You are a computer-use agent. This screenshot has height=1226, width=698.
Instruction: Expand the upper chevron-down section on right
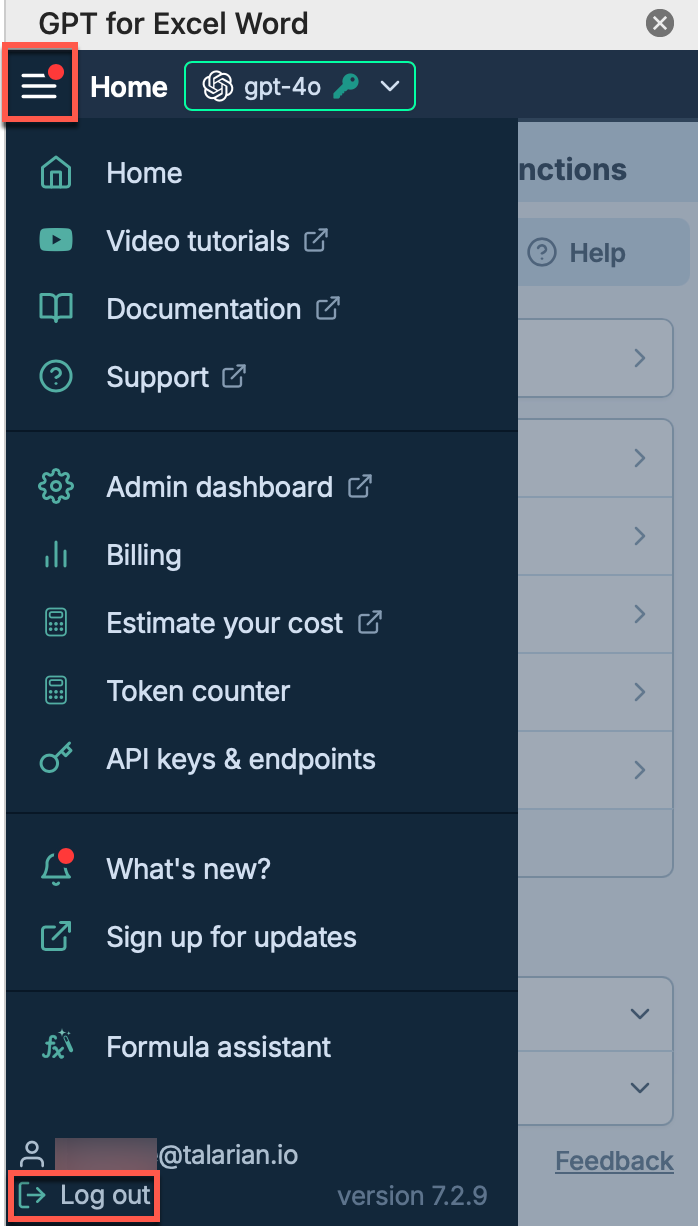pos(640,1014)
